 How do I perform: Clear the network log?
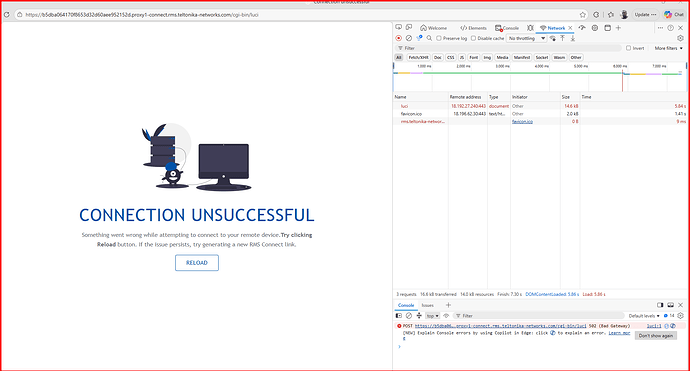pos(409,38)
